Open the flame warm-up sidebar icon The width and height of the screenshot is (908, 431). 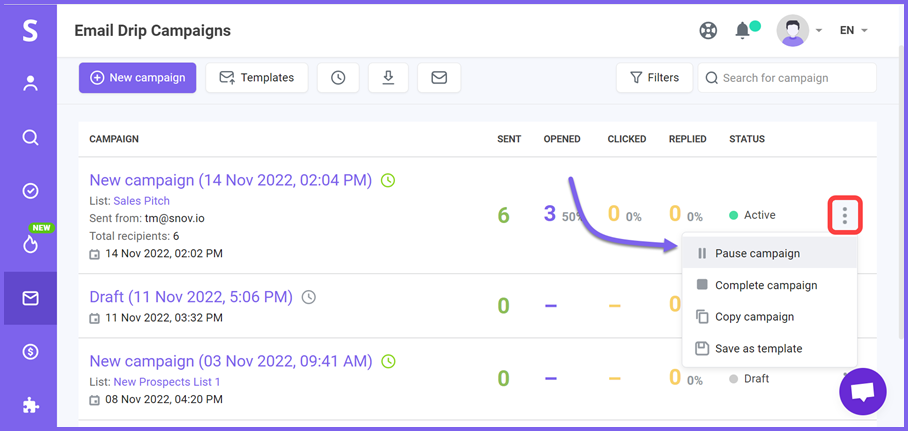point(30,244)
